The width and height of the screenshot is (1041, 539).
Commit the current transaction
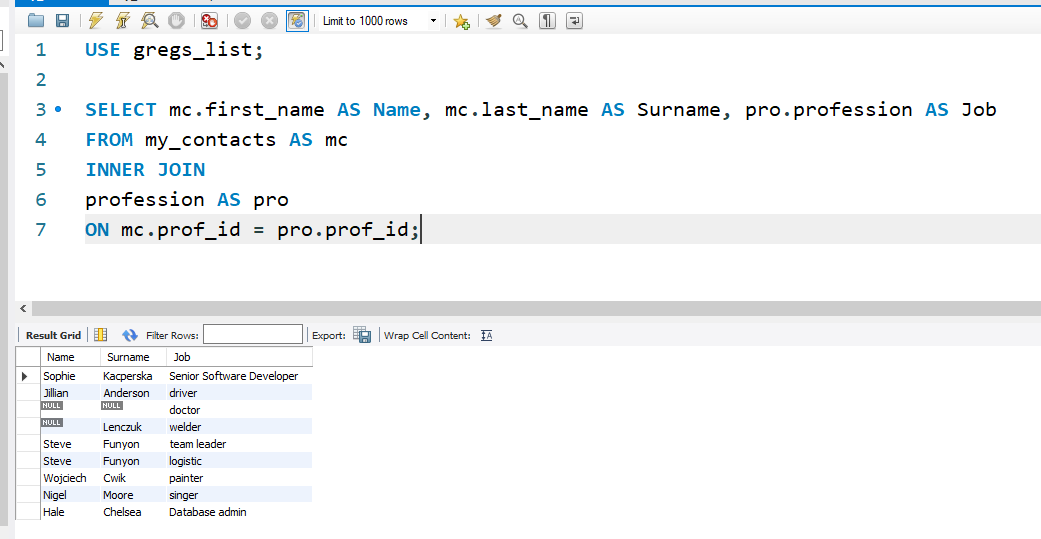point(242,21)
